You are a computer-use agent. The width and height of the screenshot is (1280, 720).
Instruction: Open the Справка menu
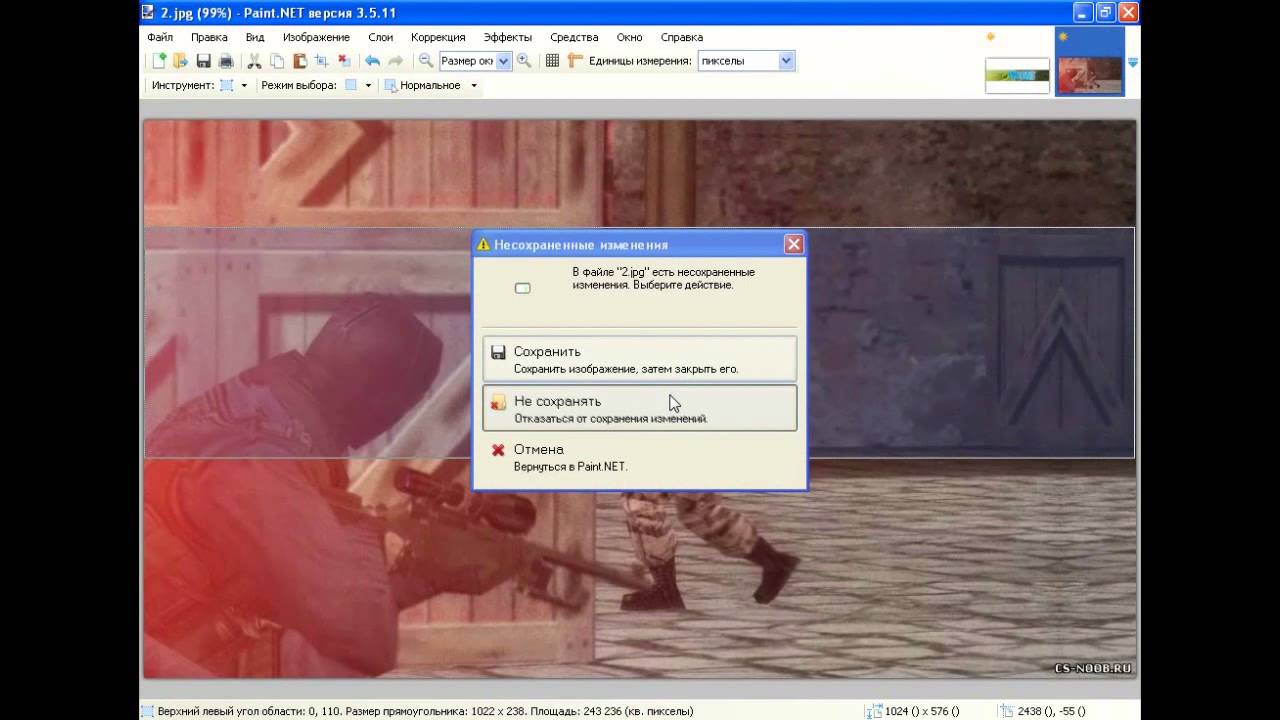pyautogui.click(x=681, y=37)
